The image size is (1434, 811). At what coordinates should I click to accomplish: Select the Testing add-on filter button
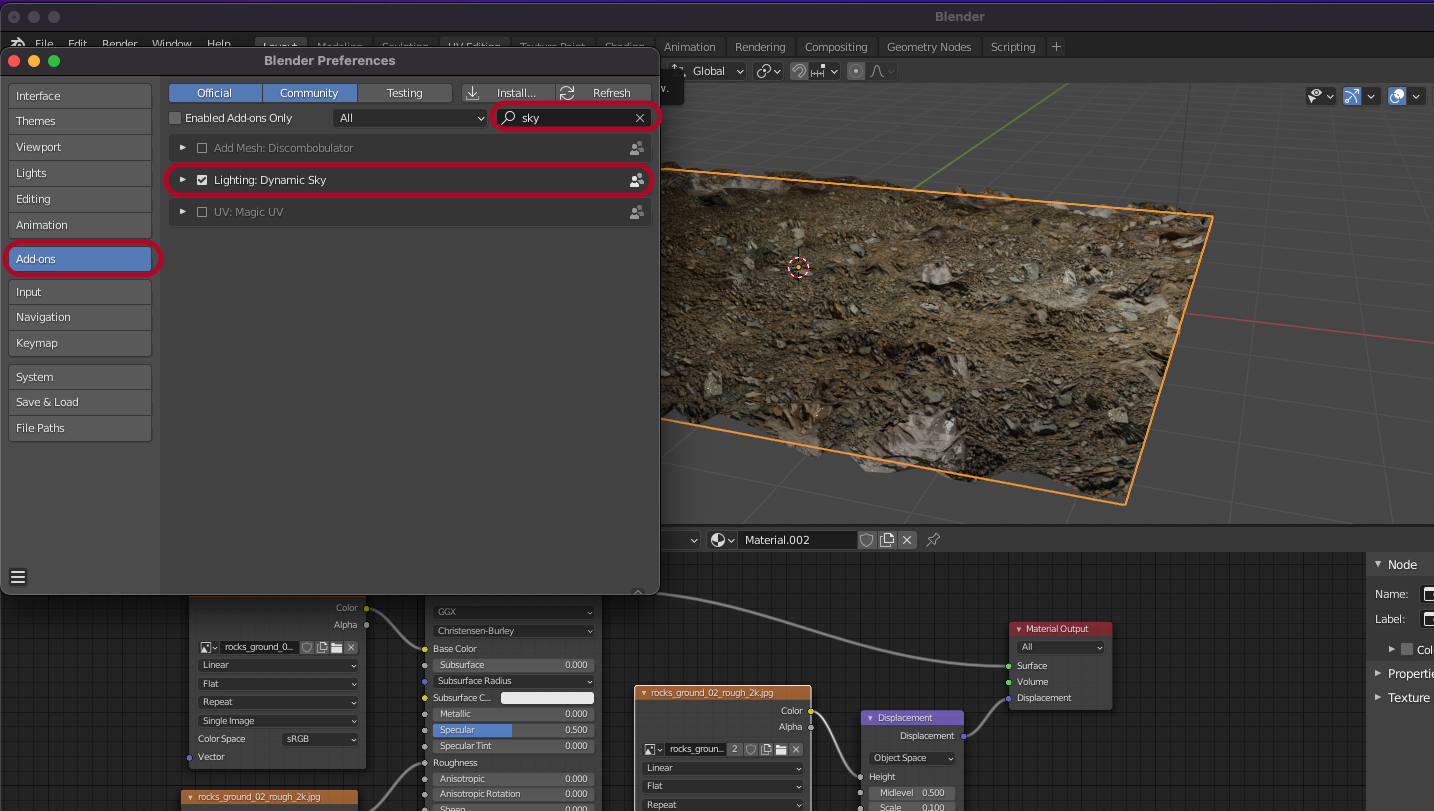(404, 93)
